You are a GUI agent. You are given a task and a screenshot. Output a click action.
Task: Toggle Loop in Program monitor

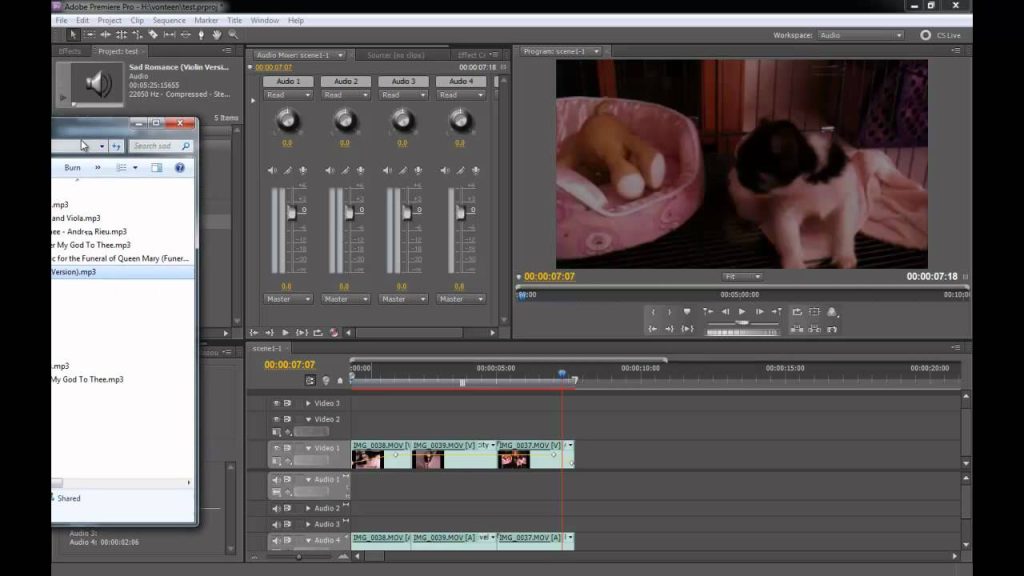[797, 312]
